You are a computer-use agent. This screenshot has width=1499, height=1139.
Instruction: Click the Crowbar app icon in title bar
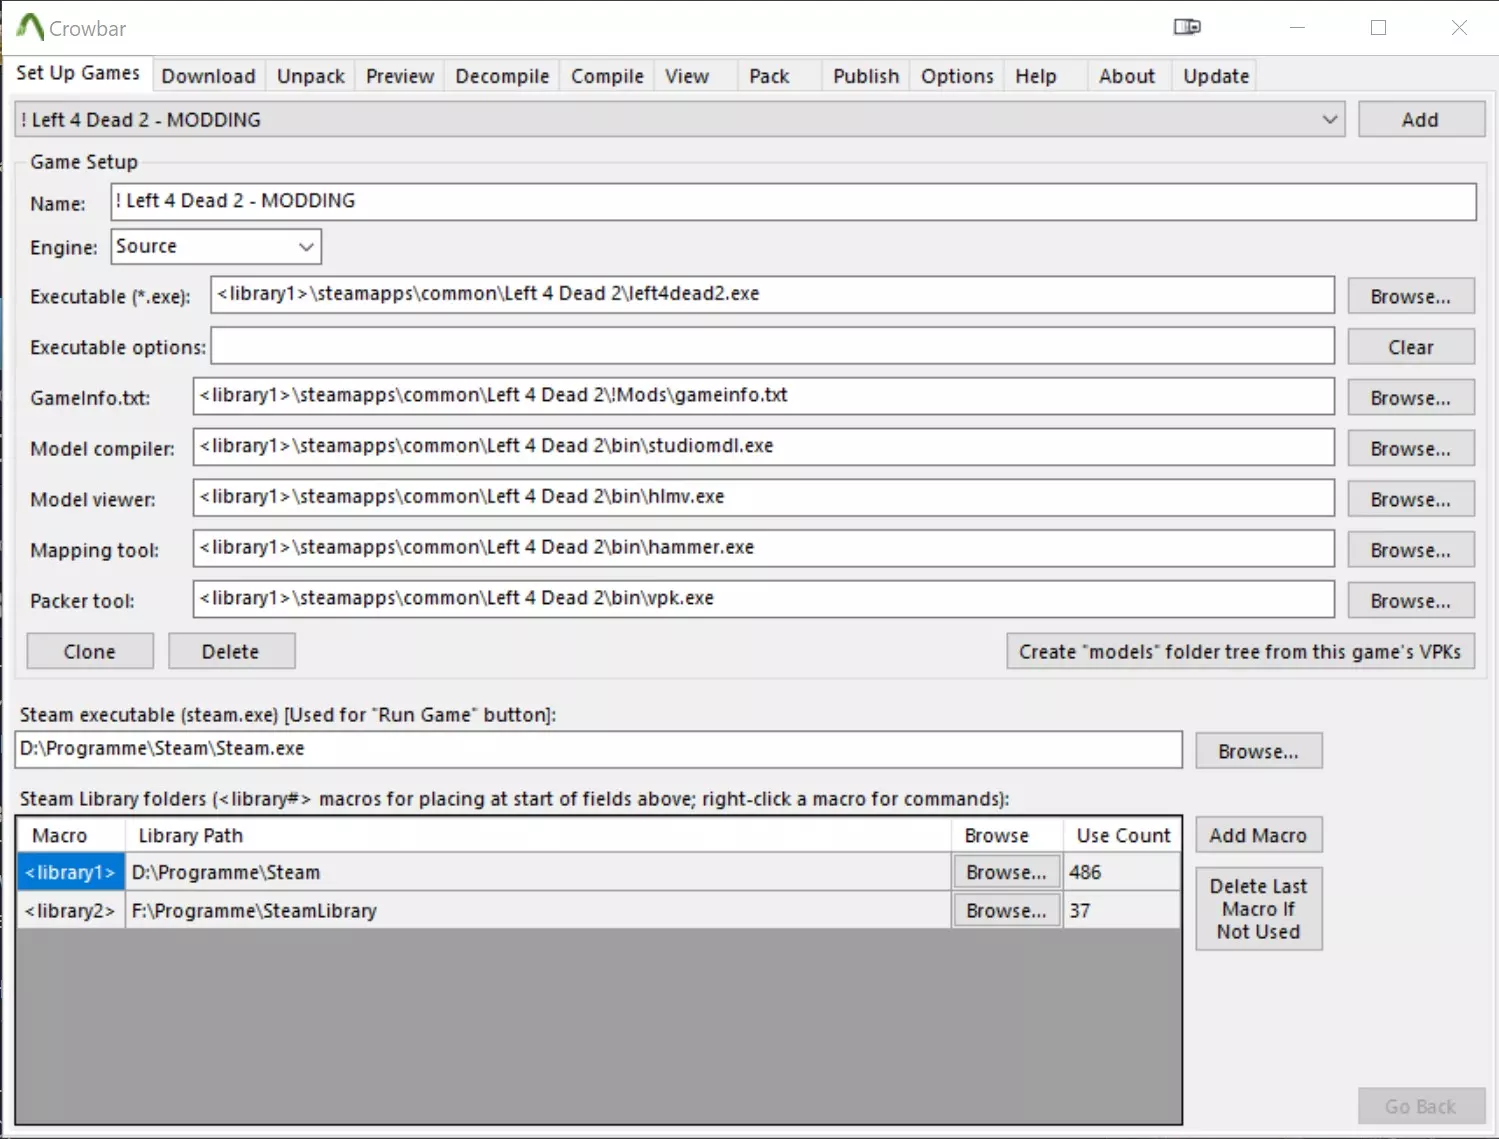[x=30, y=27]
